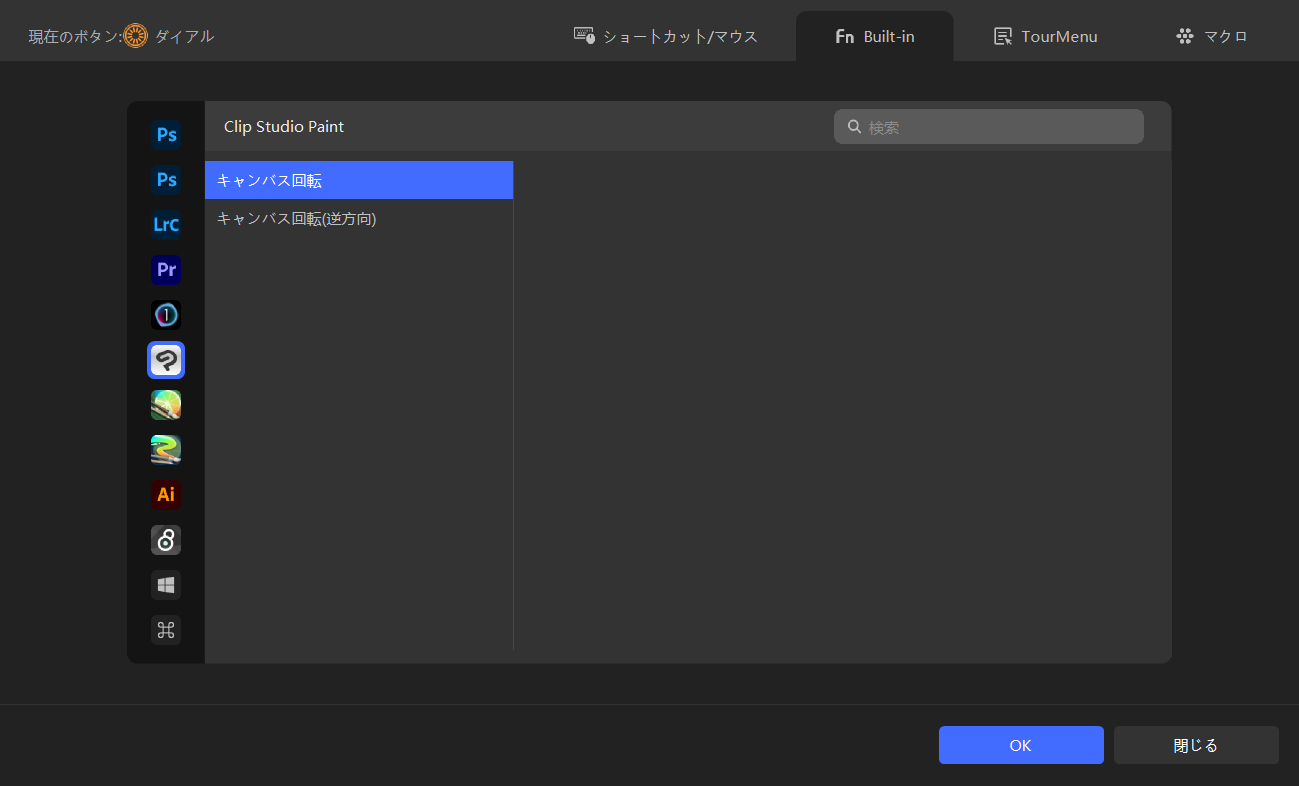Viewport: 1299px width, 786px height.
Task: Select the Windows logo icon in sidebar
Action: coord(166,585)
